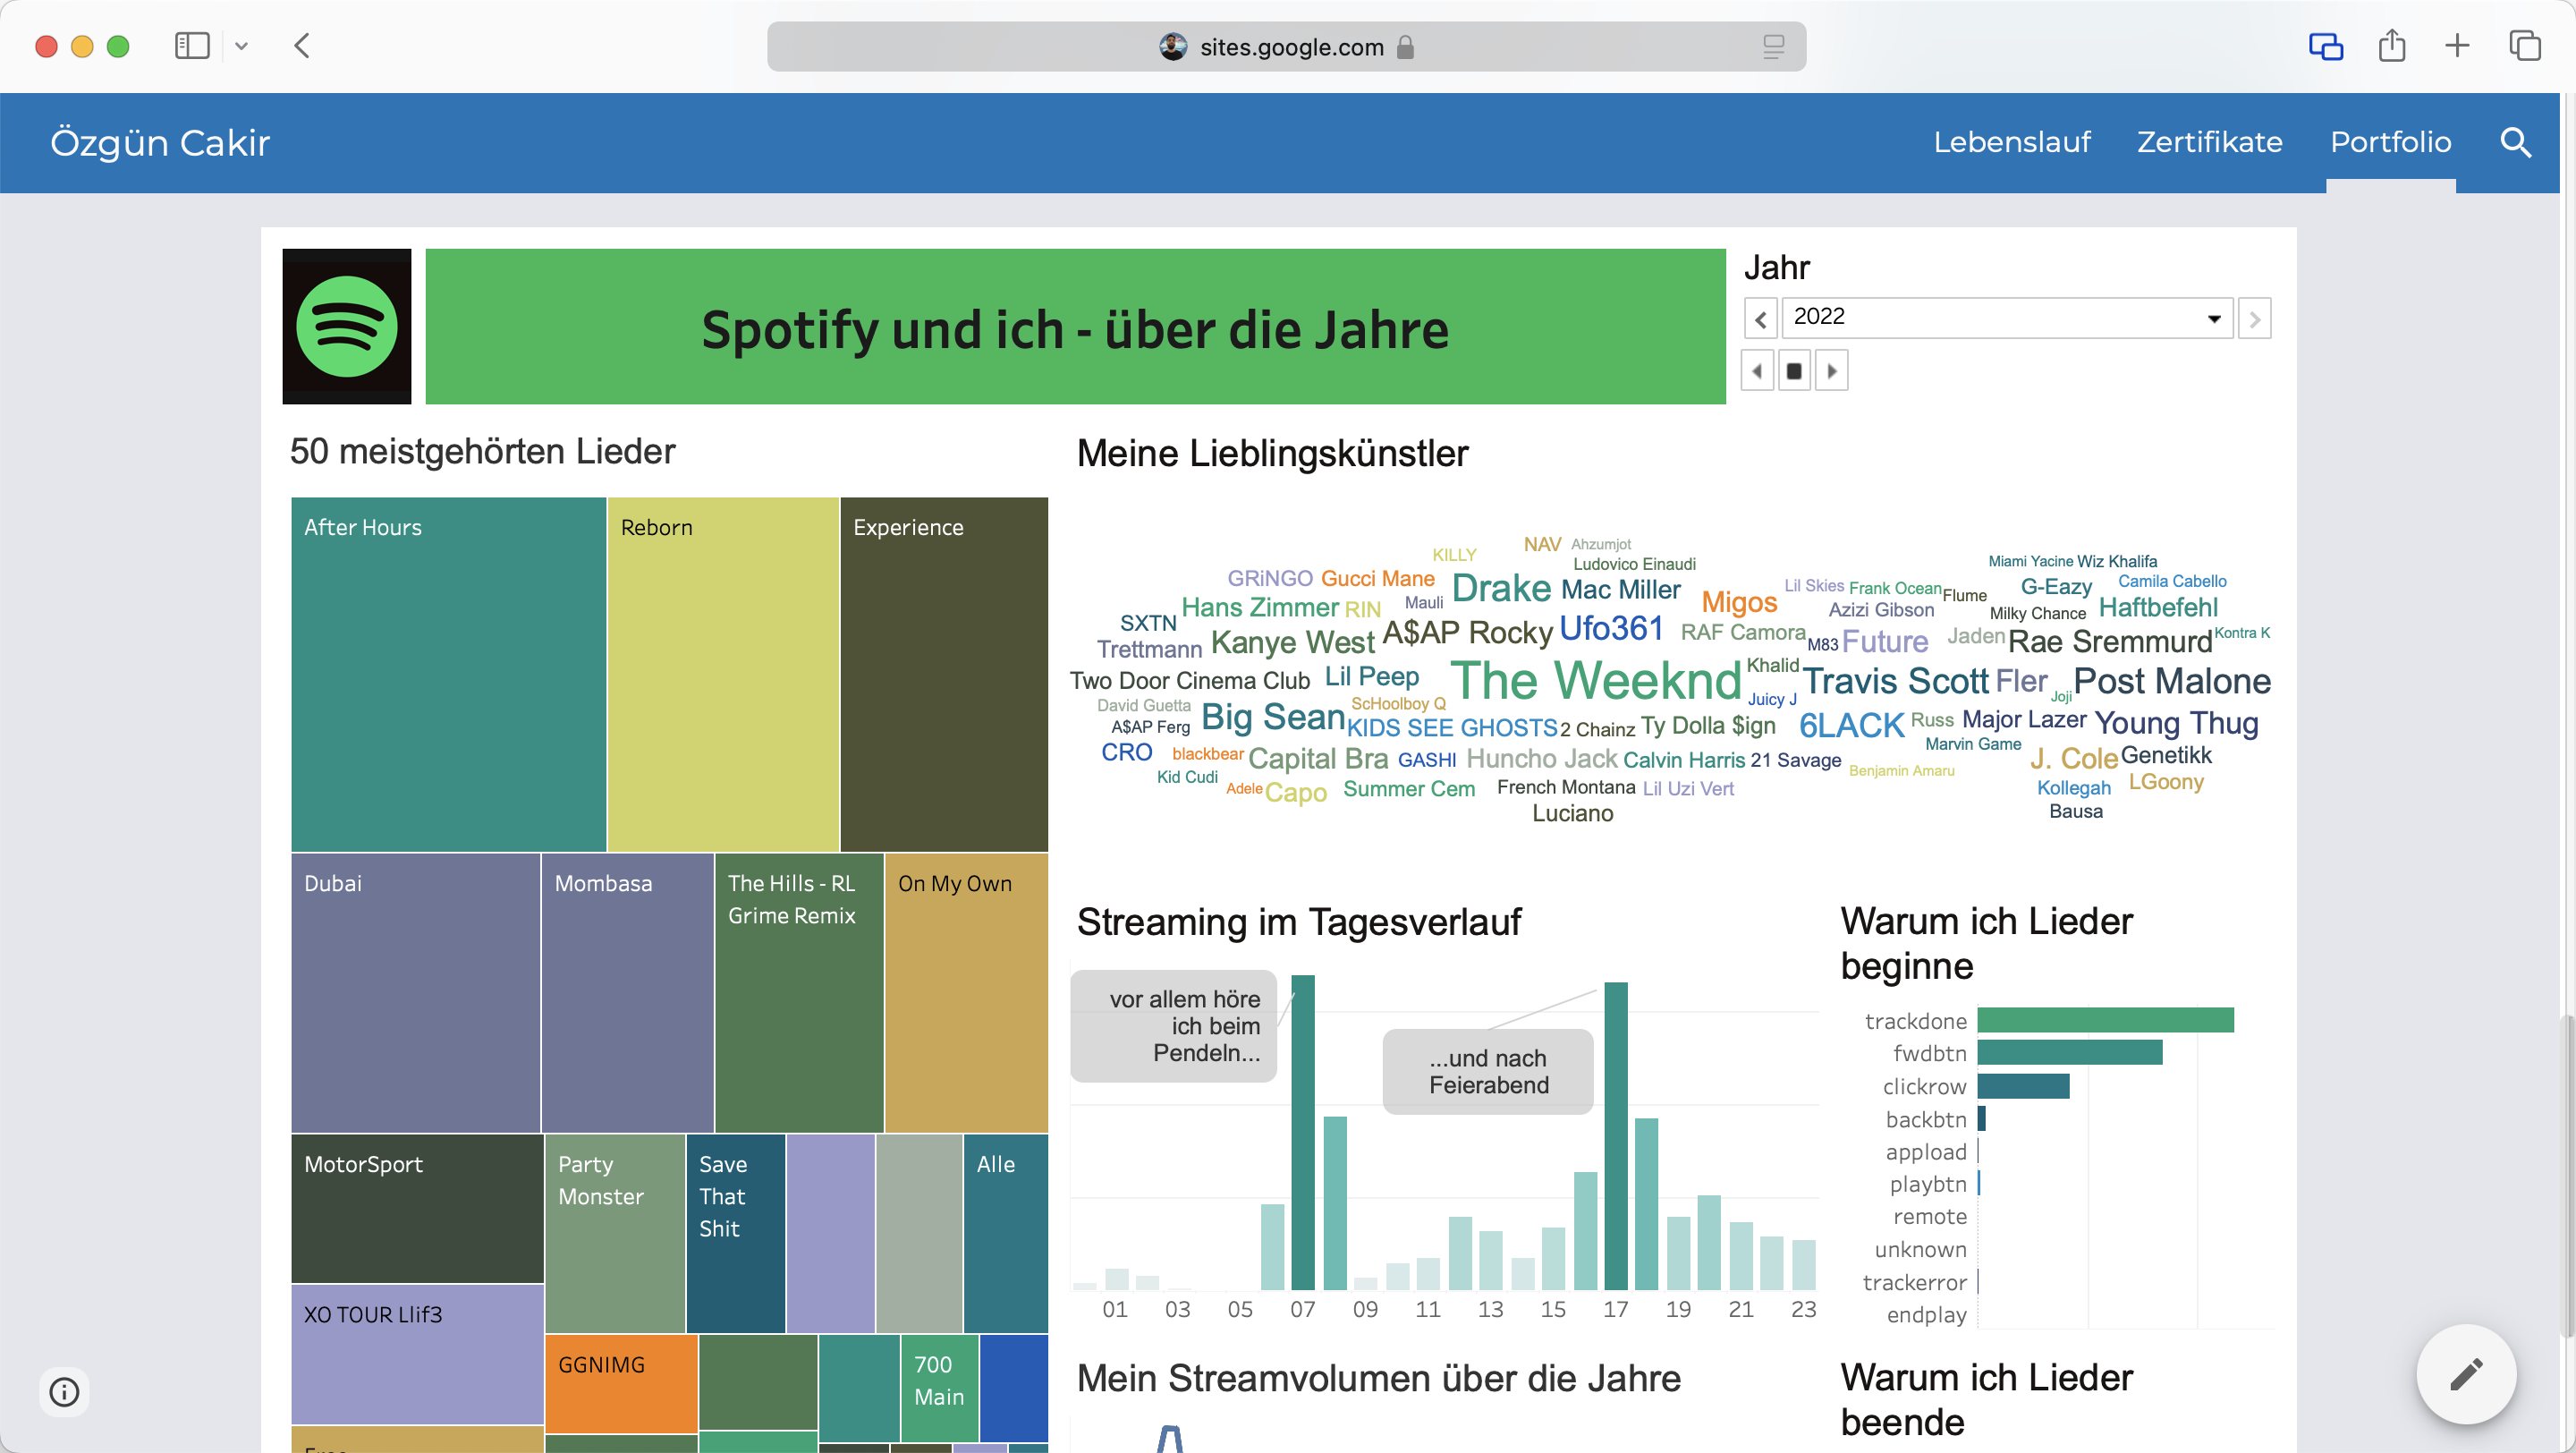Select the Portfolio tab
Viewport: 2576px width, 1453px height.
coord(2390,142)
